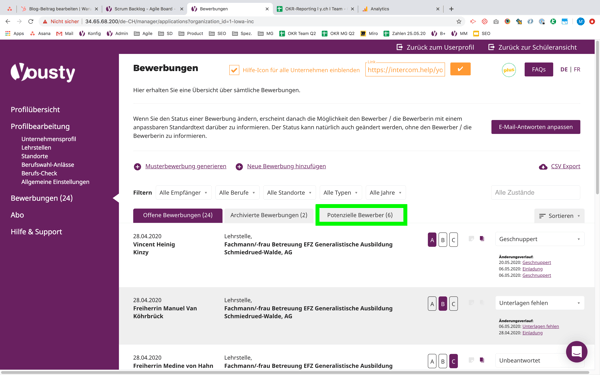Set rating B for Manuel Van Köhrbrück

pyautogui.click(x=443, y=304)
